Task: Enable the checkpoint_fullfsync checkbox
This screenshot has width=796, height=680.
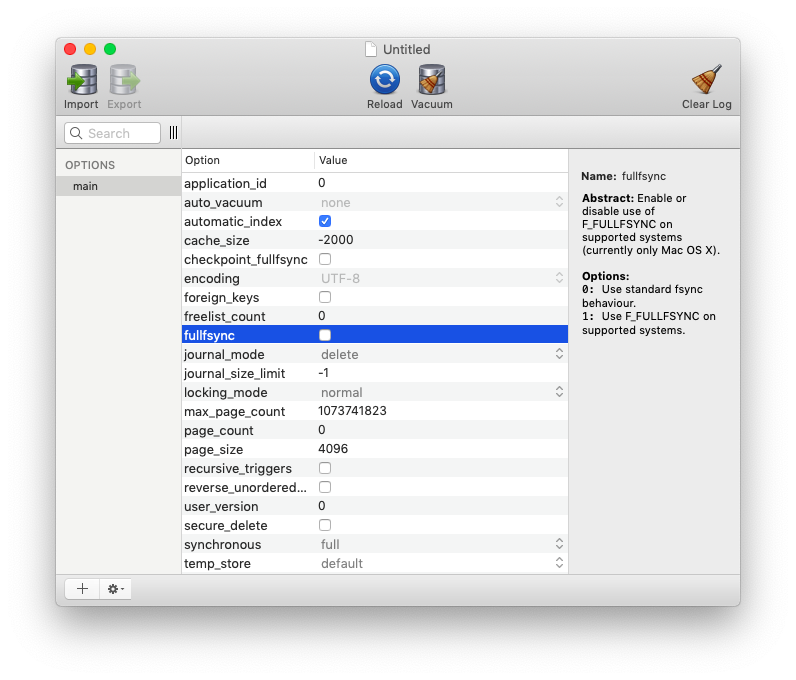Action: coord(325,259)
